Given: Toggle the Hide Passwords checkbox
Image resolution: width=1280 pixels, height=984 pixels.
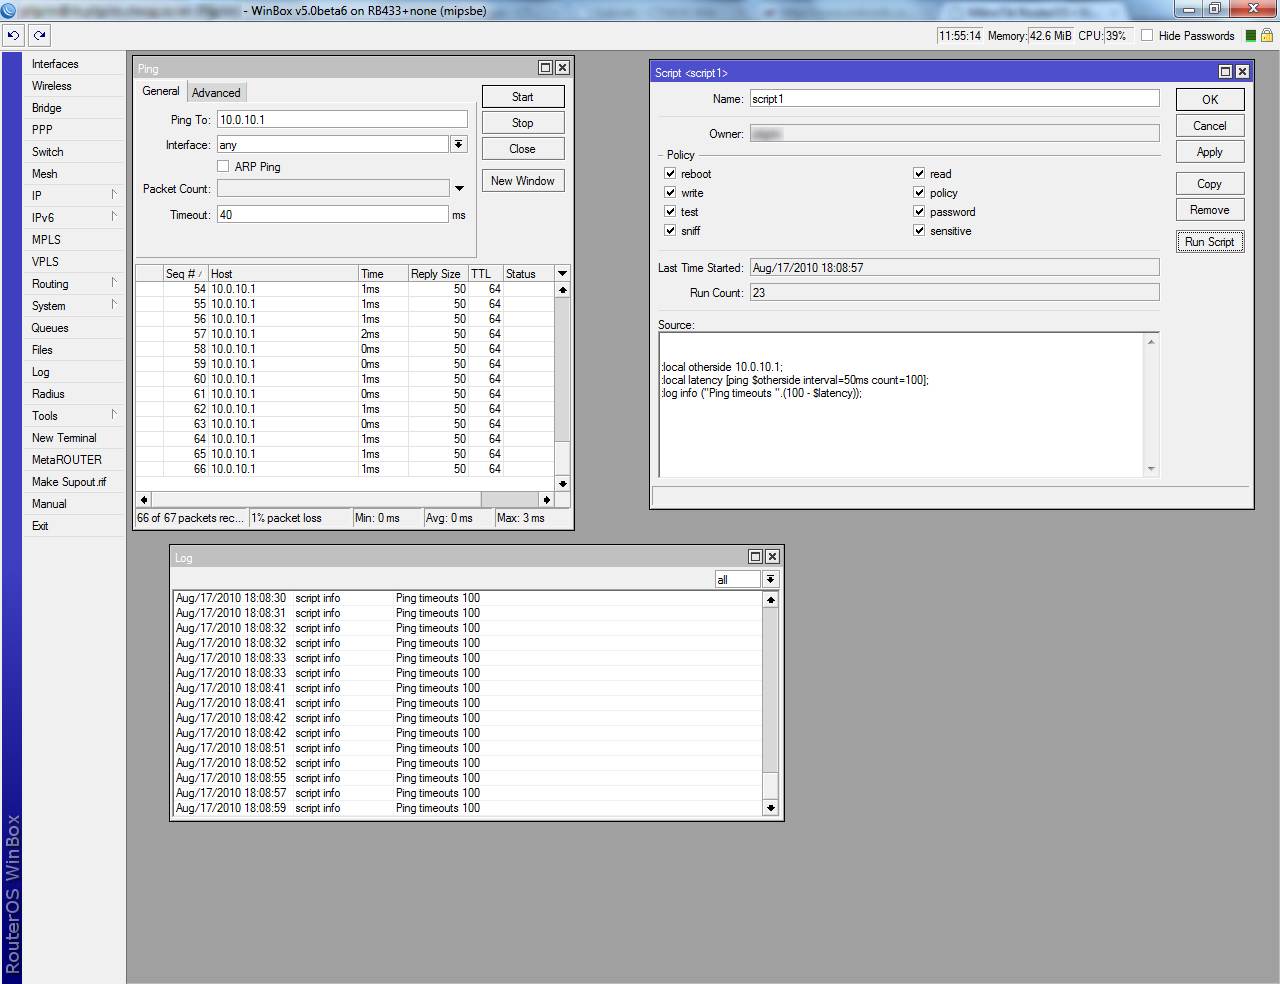Looking at the screenshot, I should click(1147, 36).
